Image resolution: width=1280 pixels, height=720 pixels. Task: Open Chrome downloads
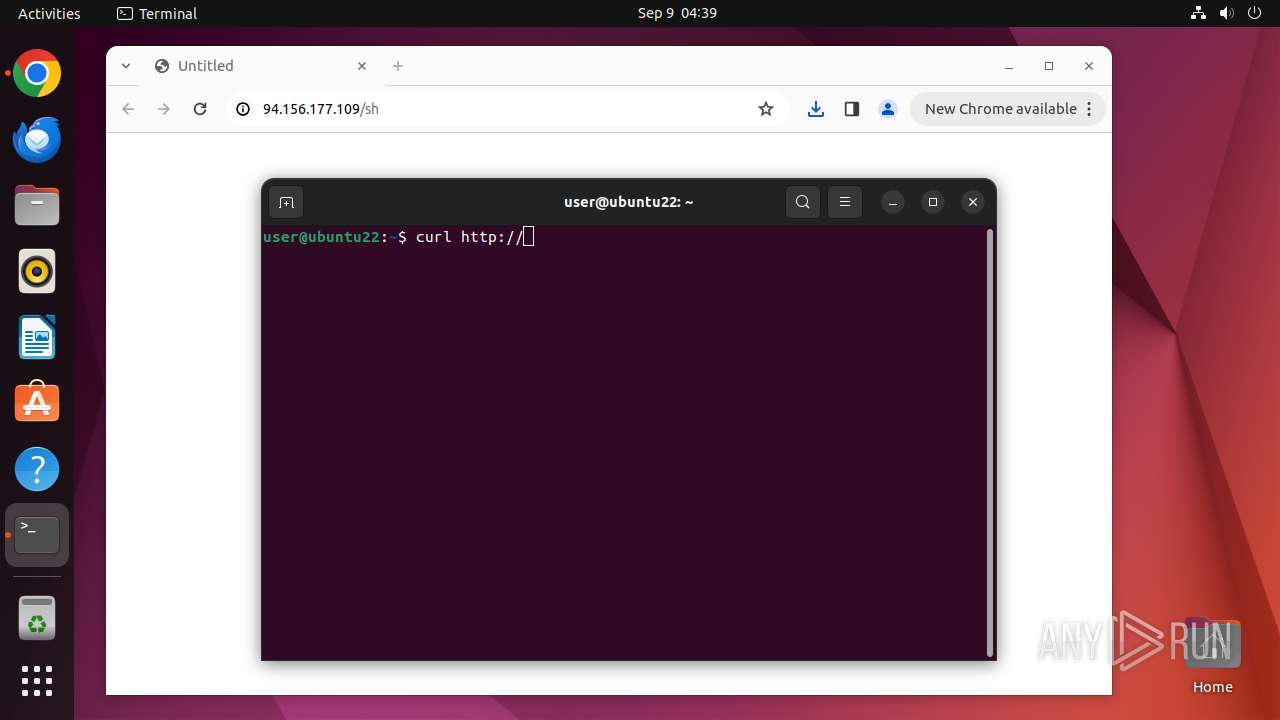(x=816, y=109)
